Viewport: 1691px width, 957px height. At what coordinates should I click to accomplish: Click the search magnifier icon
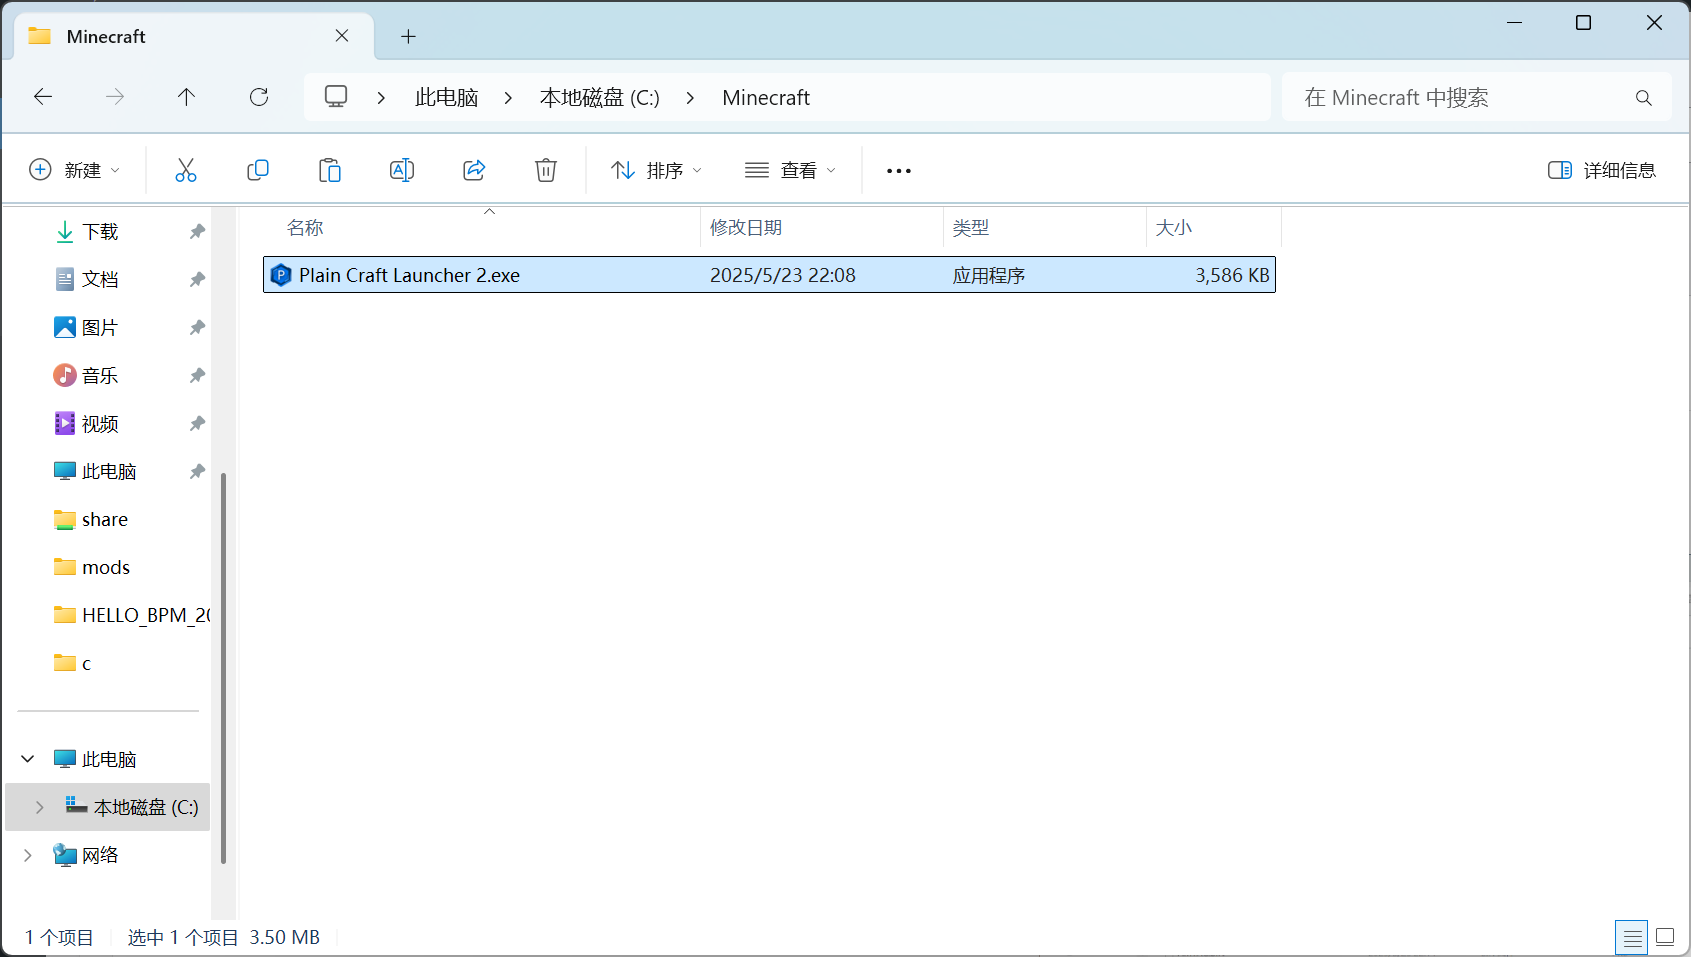pyautogui.click(x=1643, y=98)
